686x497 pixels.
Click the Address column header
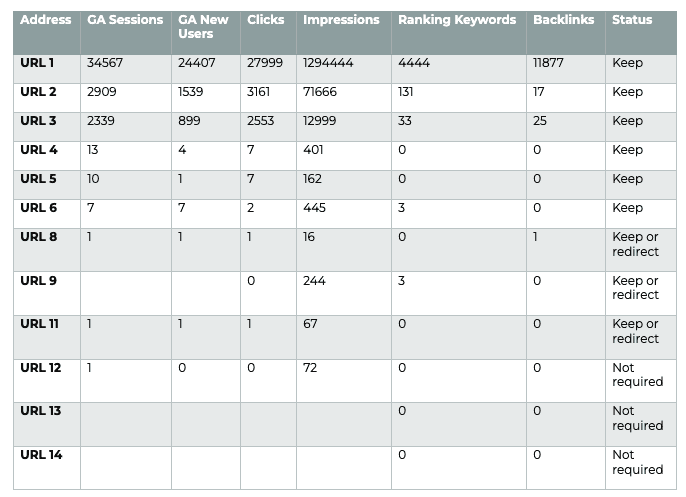tap(46, 20)
